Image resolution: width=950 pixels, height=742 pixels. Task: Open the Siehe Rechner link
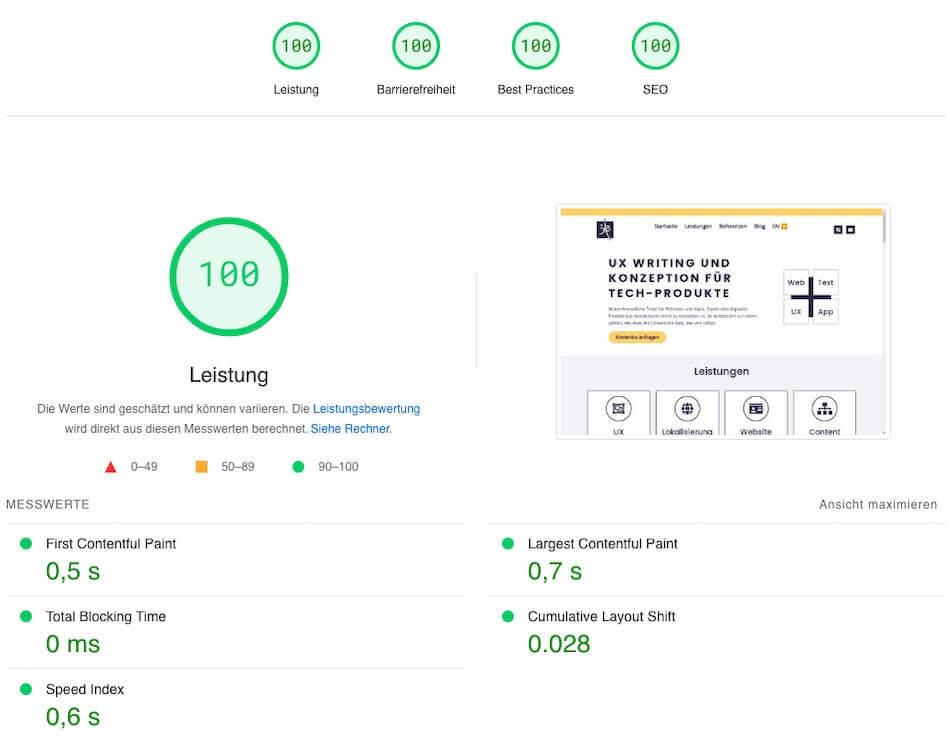351,428
